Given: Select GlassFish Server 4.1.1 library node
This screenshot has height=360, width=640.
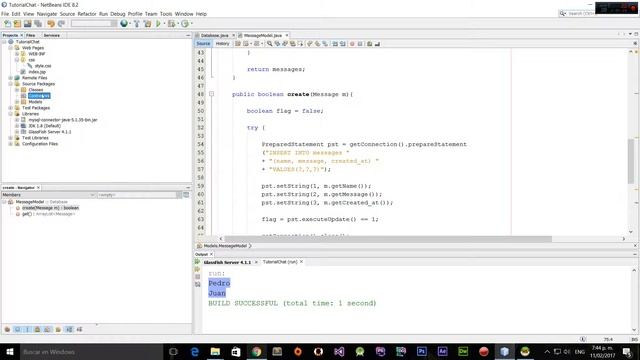Looking at the screenshot, I should (50, 132).
